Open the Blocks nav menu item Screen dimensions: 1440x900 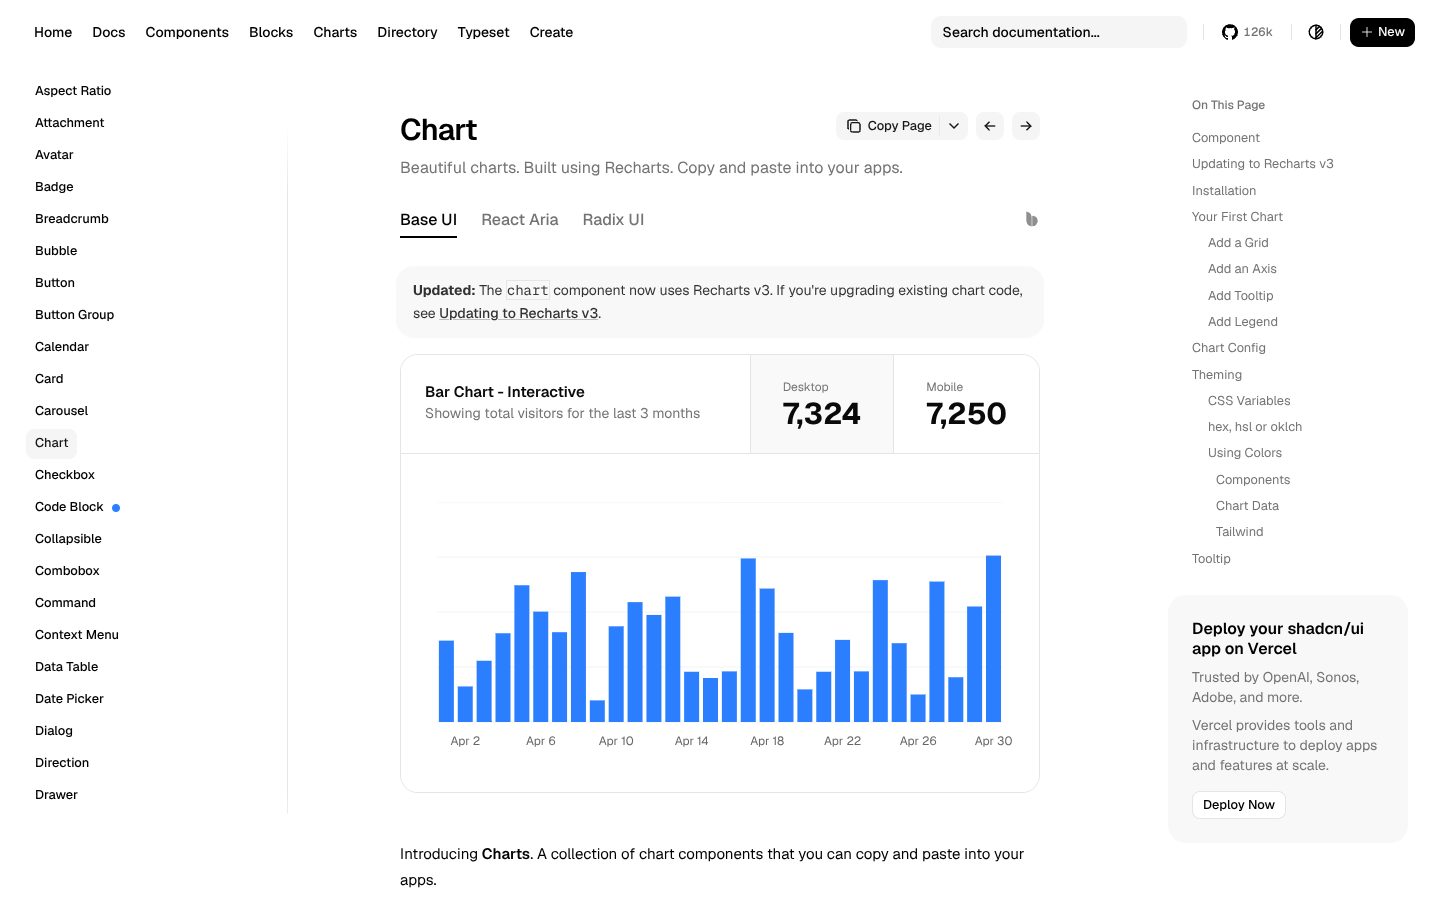[271, 32]
